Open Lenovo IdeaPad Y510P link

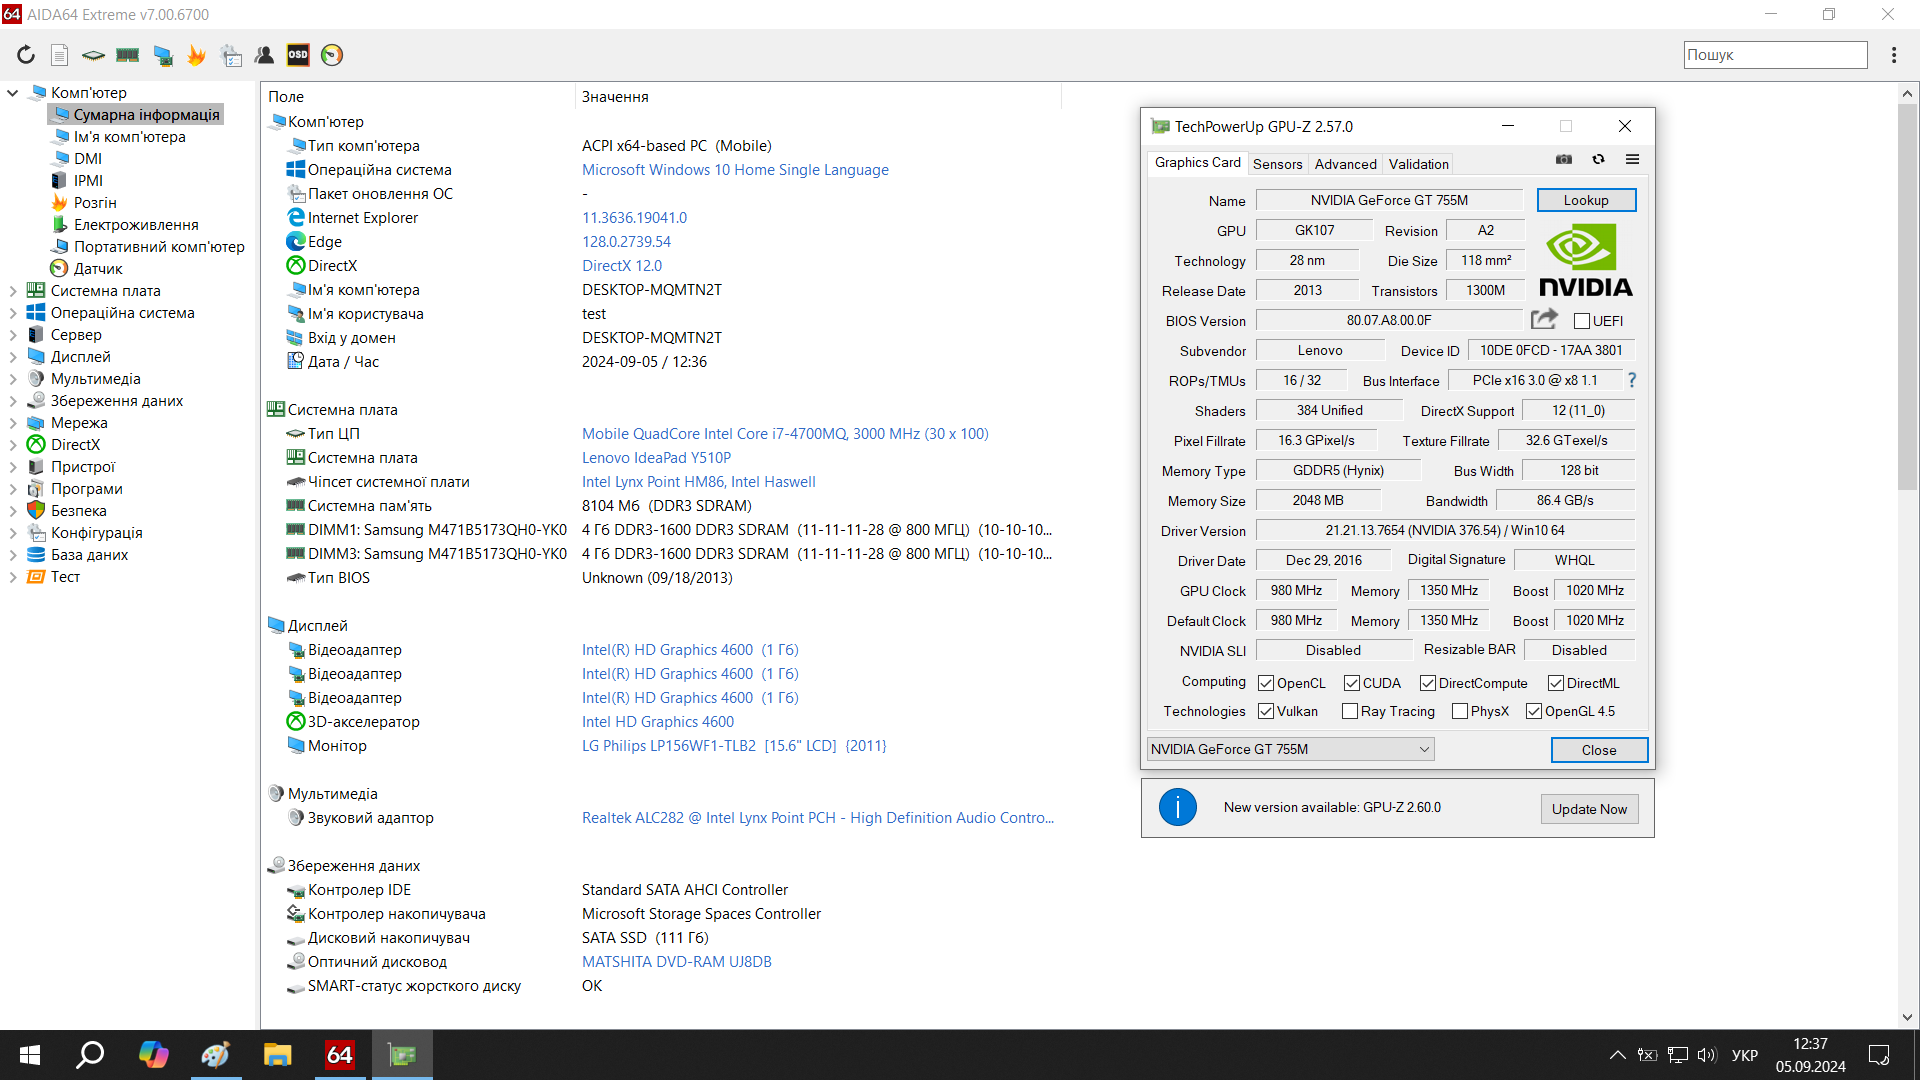(656, 458)
